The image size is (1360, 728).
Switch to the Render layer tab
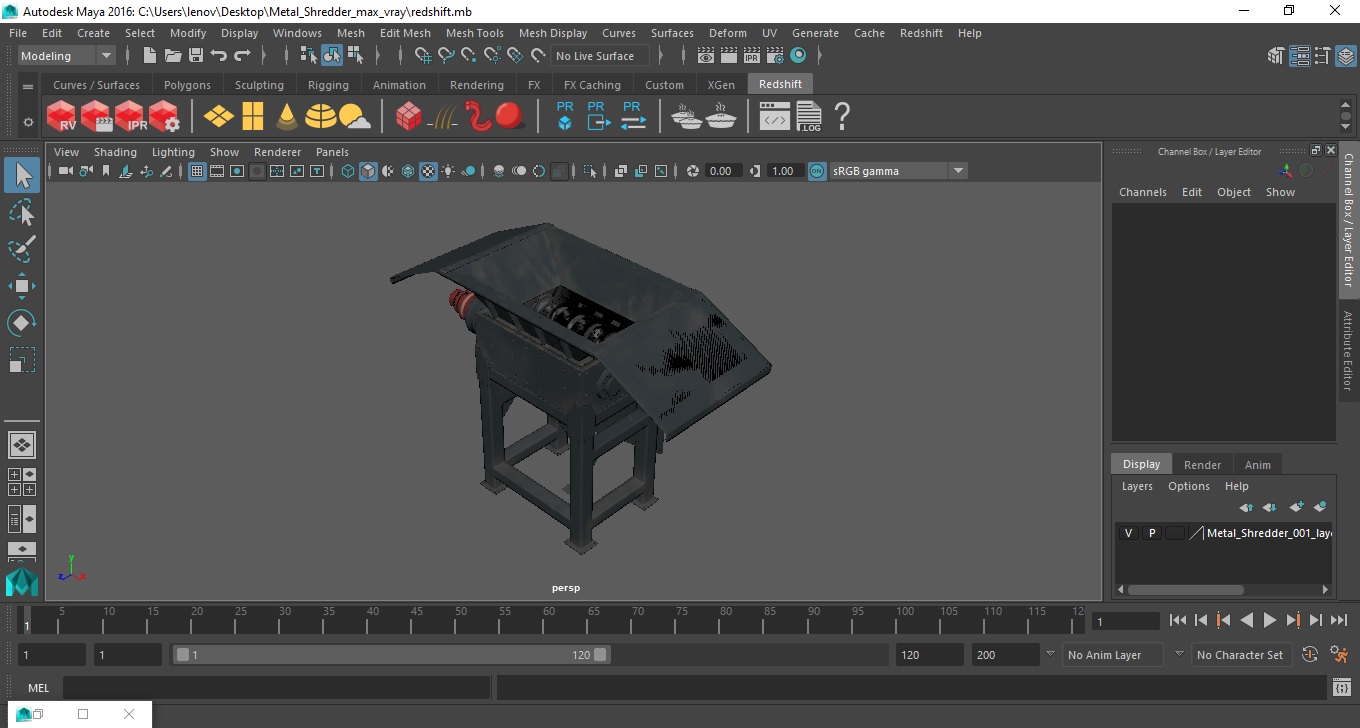[1202, 465]
